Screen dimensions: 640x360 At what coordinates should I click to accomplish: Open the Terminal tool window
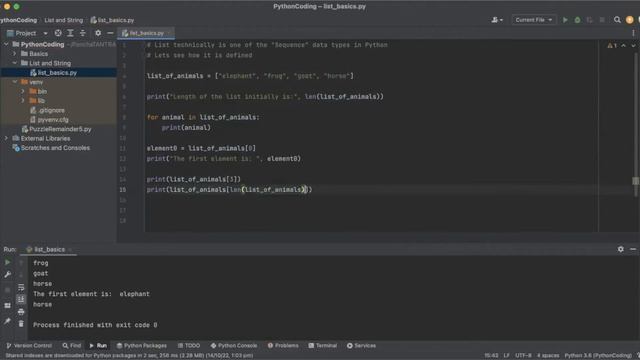pos(323,345)
